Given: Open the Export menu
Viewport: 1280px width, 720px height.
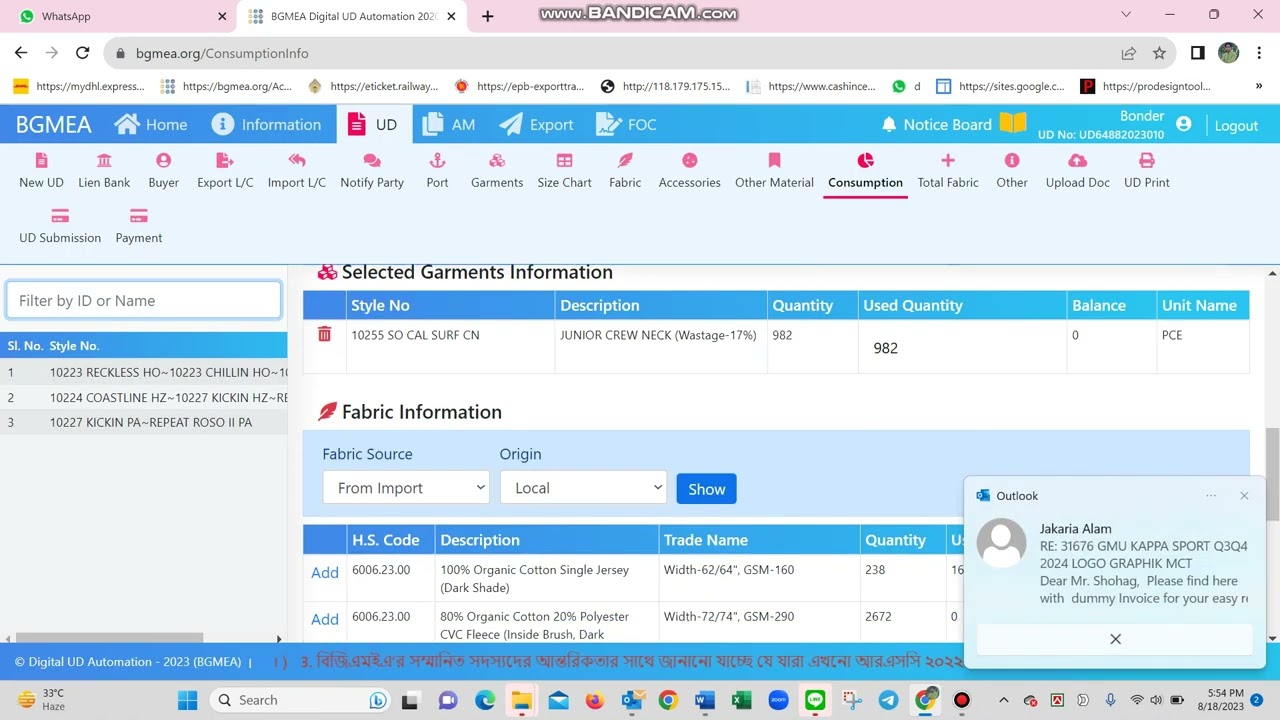Looking at the screenshot, I should pos(537,124).
